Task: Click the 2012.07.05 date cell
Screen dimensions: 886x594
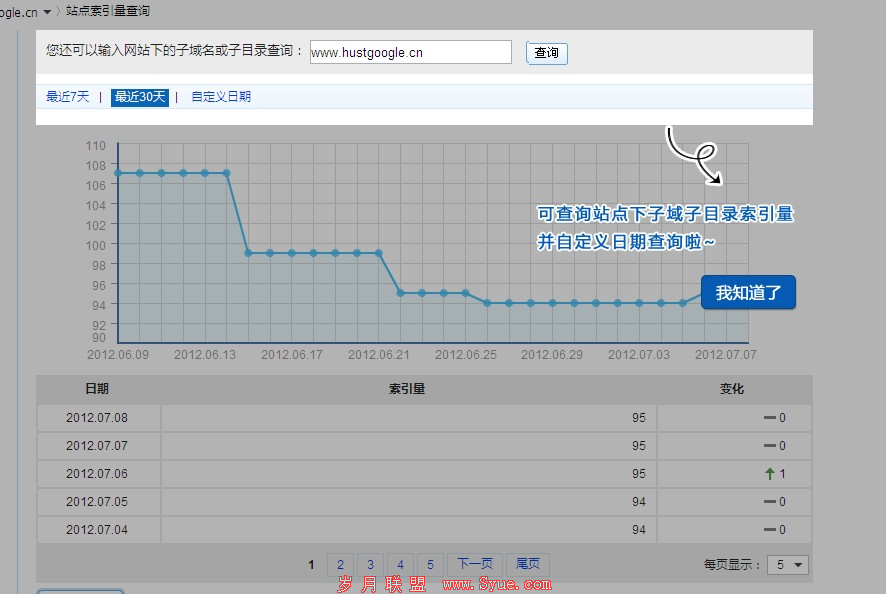Action: click(97, 502)
